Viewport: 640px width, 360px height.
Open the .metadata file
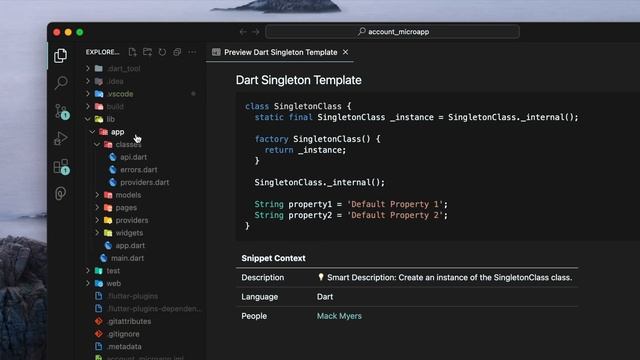pos(124,347)
